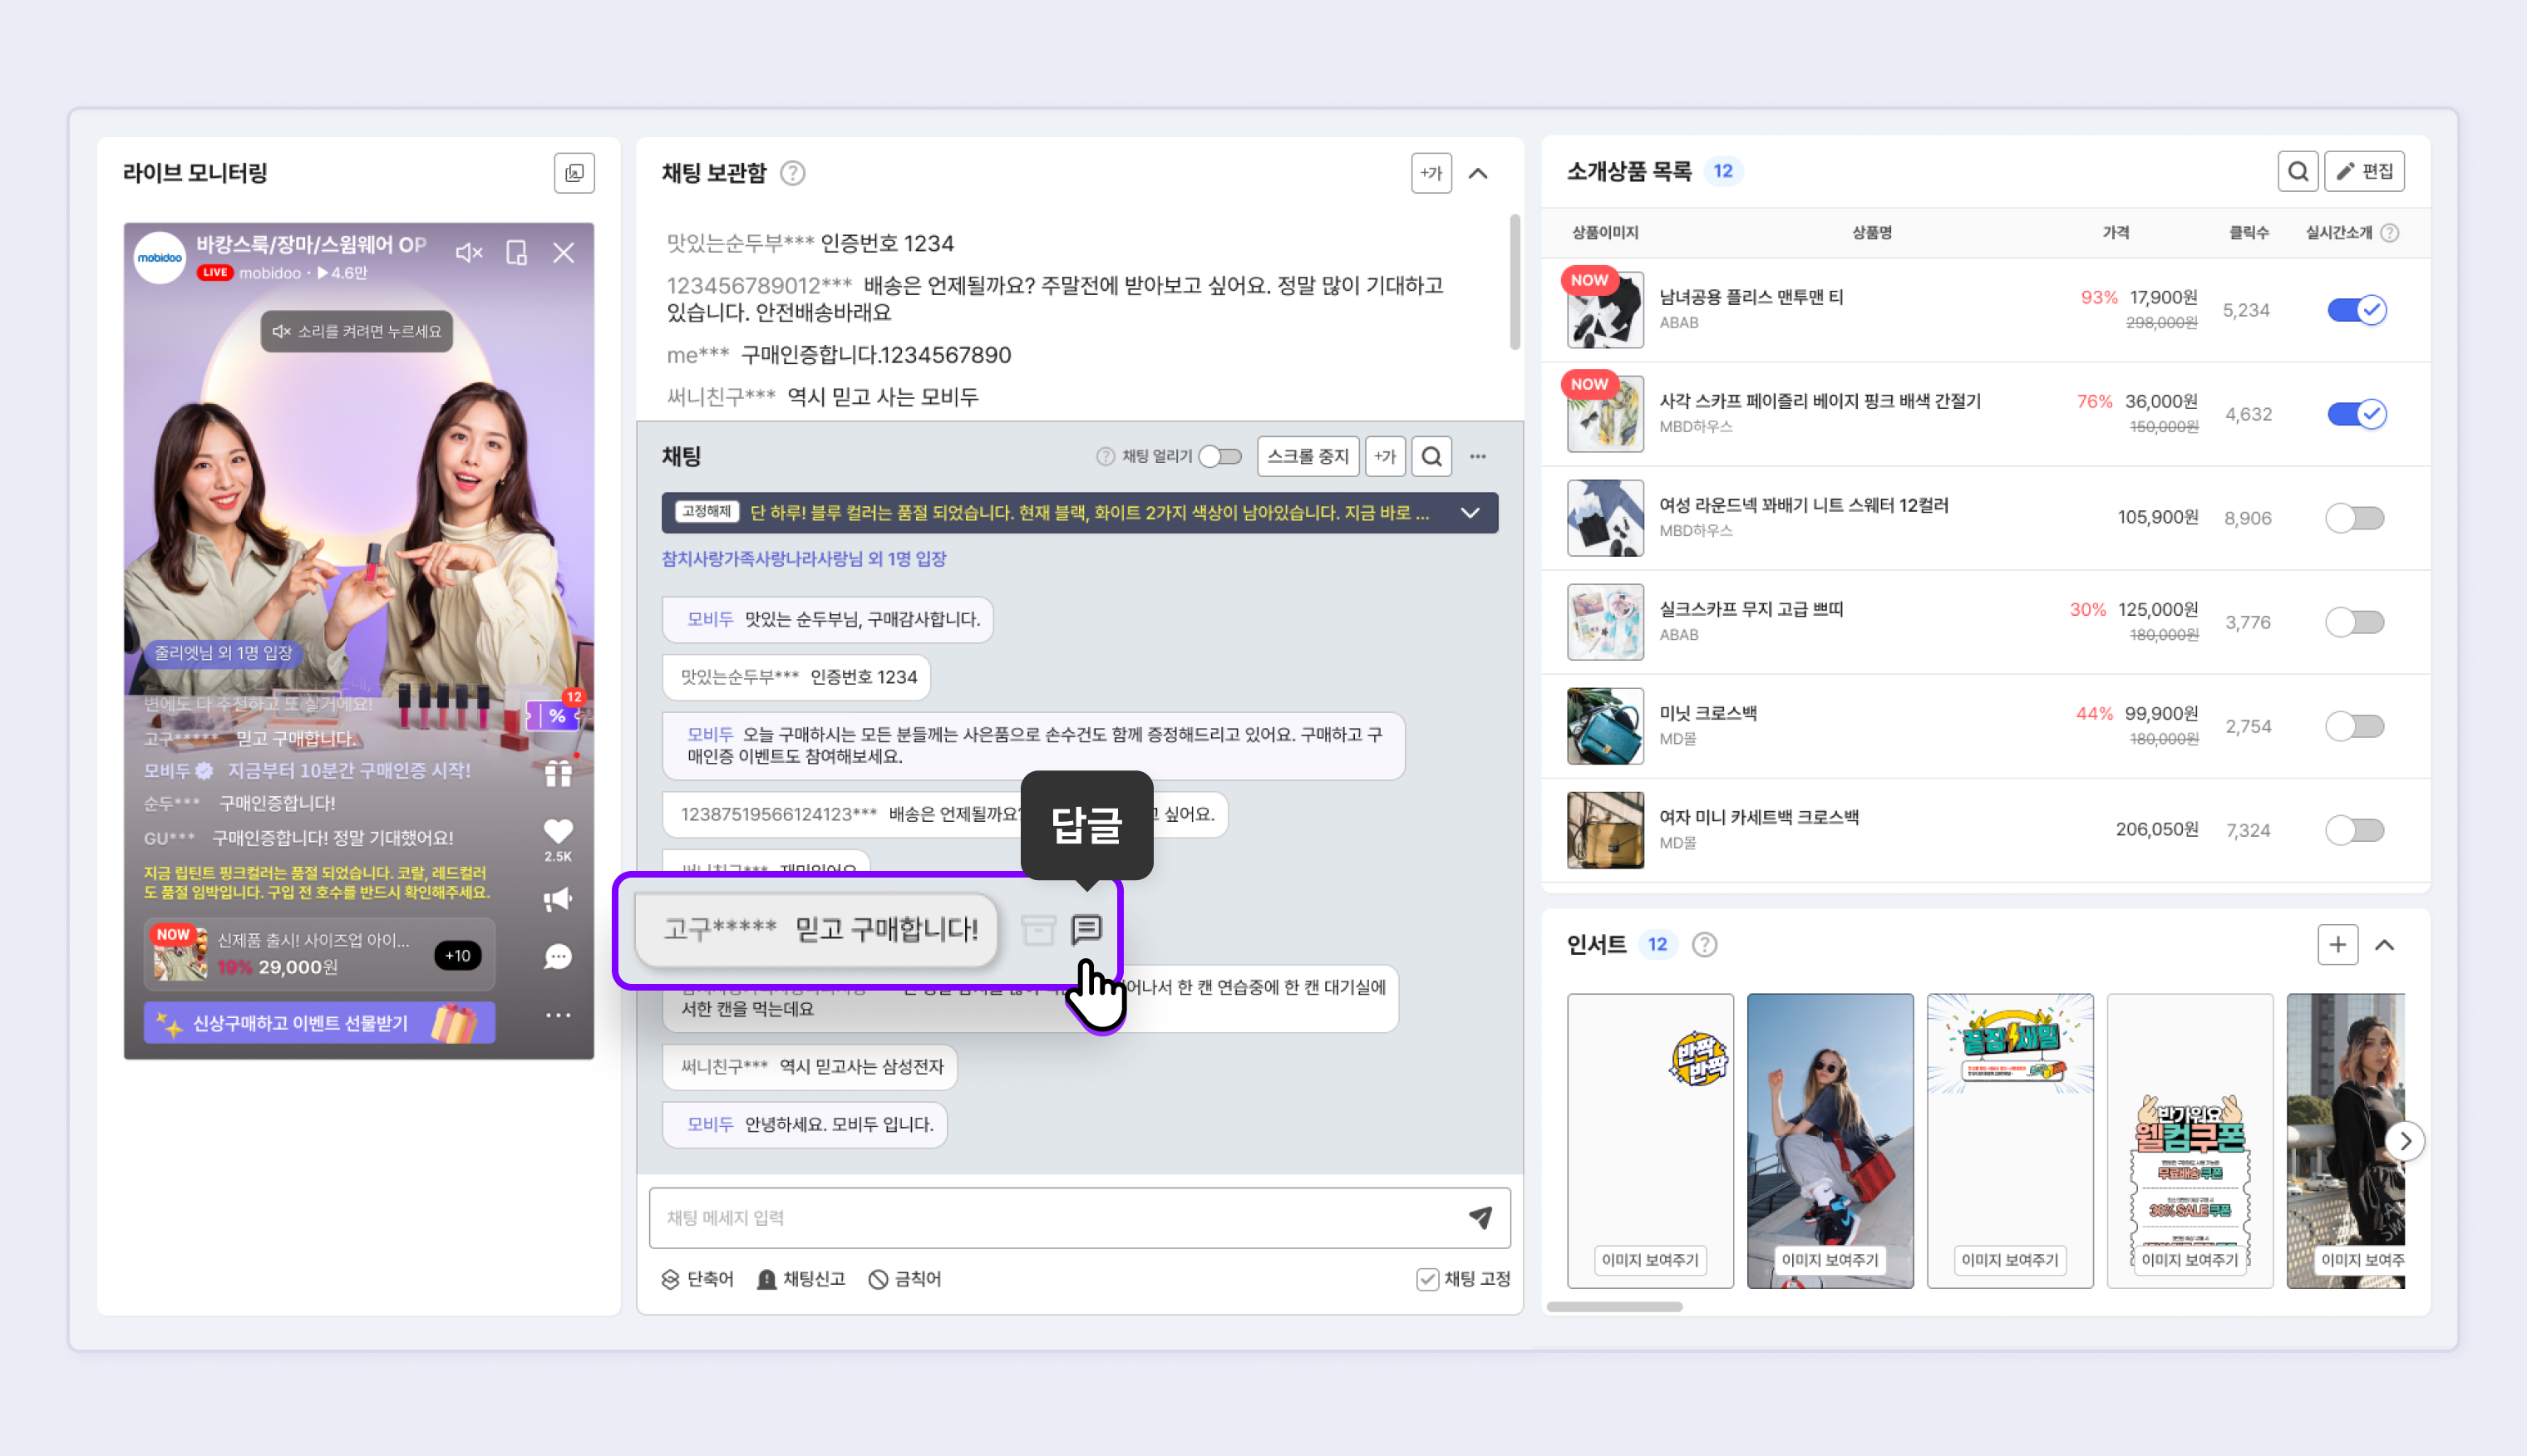Viewport: 2527px width, 1456px height.
Task: Click the send message paper plane icon
Action: tap(1480, 1217)
